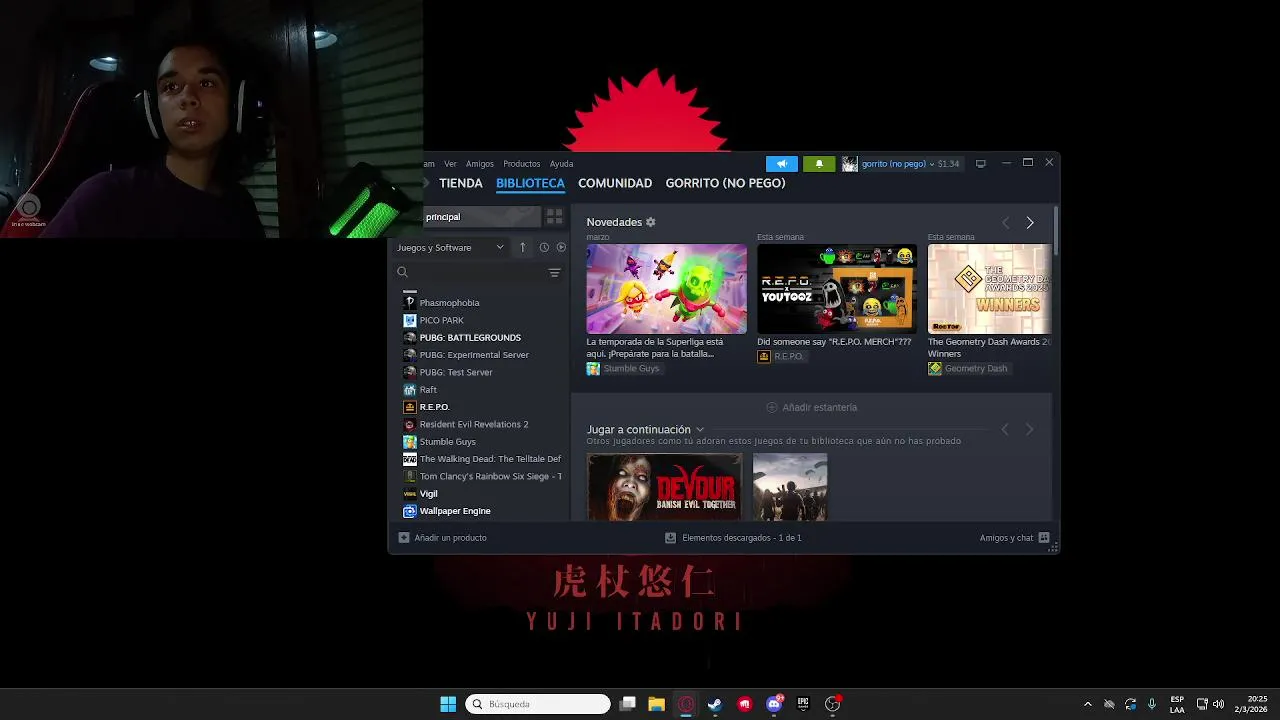This screenshot has width=1280, height=720.
Task: Open Steam from the taskbar
Action: (715, 704)
